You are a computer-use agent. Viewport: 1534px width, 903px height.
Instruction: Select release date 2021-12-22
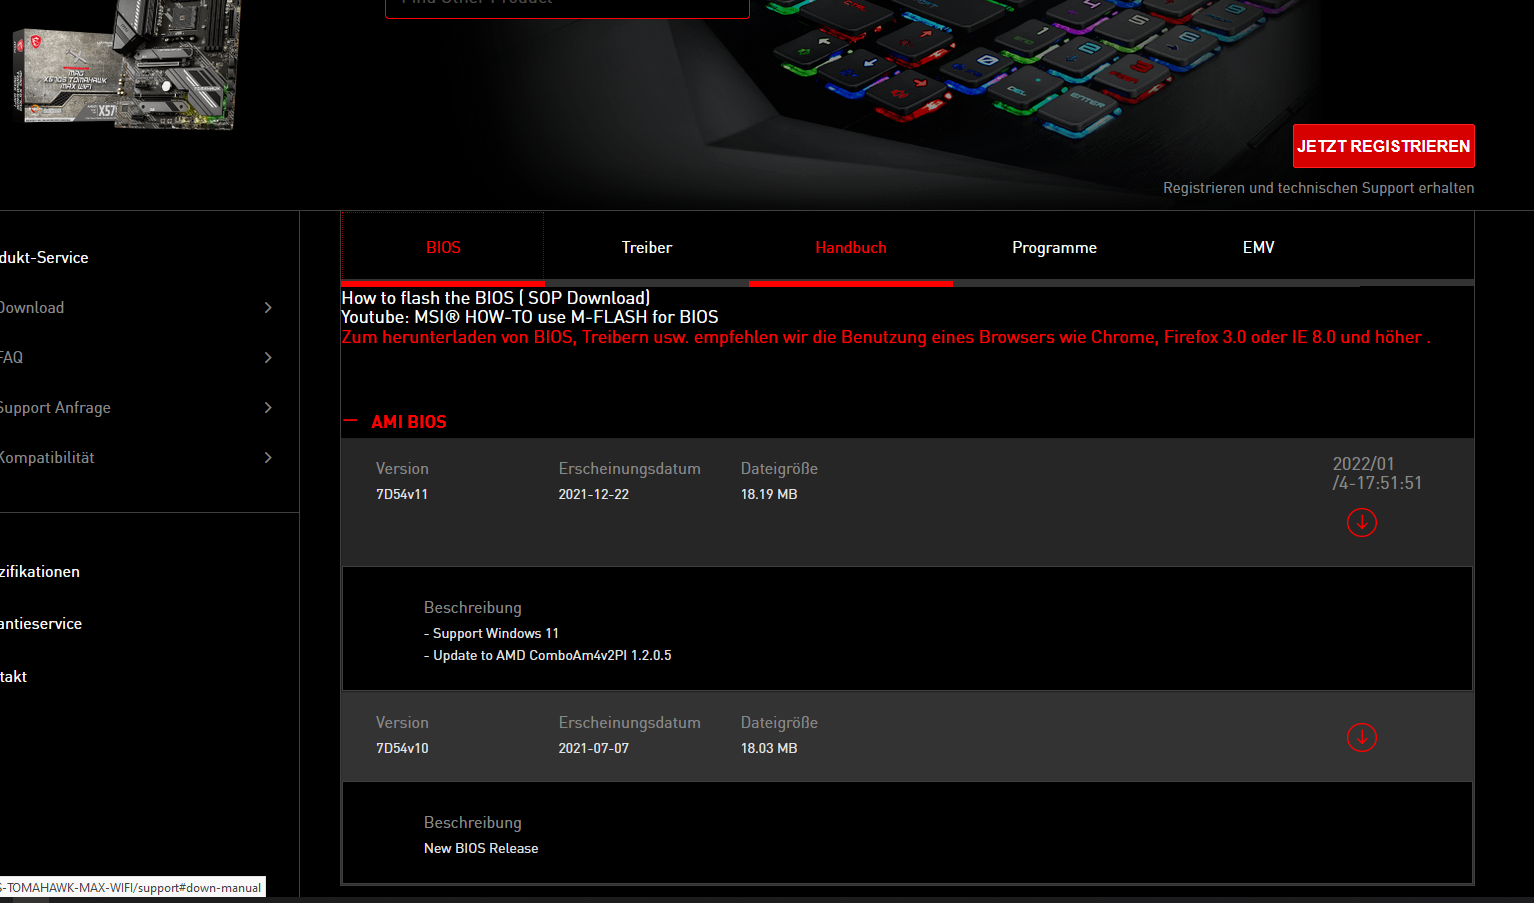pyautogui.click(x=593, y=494)
